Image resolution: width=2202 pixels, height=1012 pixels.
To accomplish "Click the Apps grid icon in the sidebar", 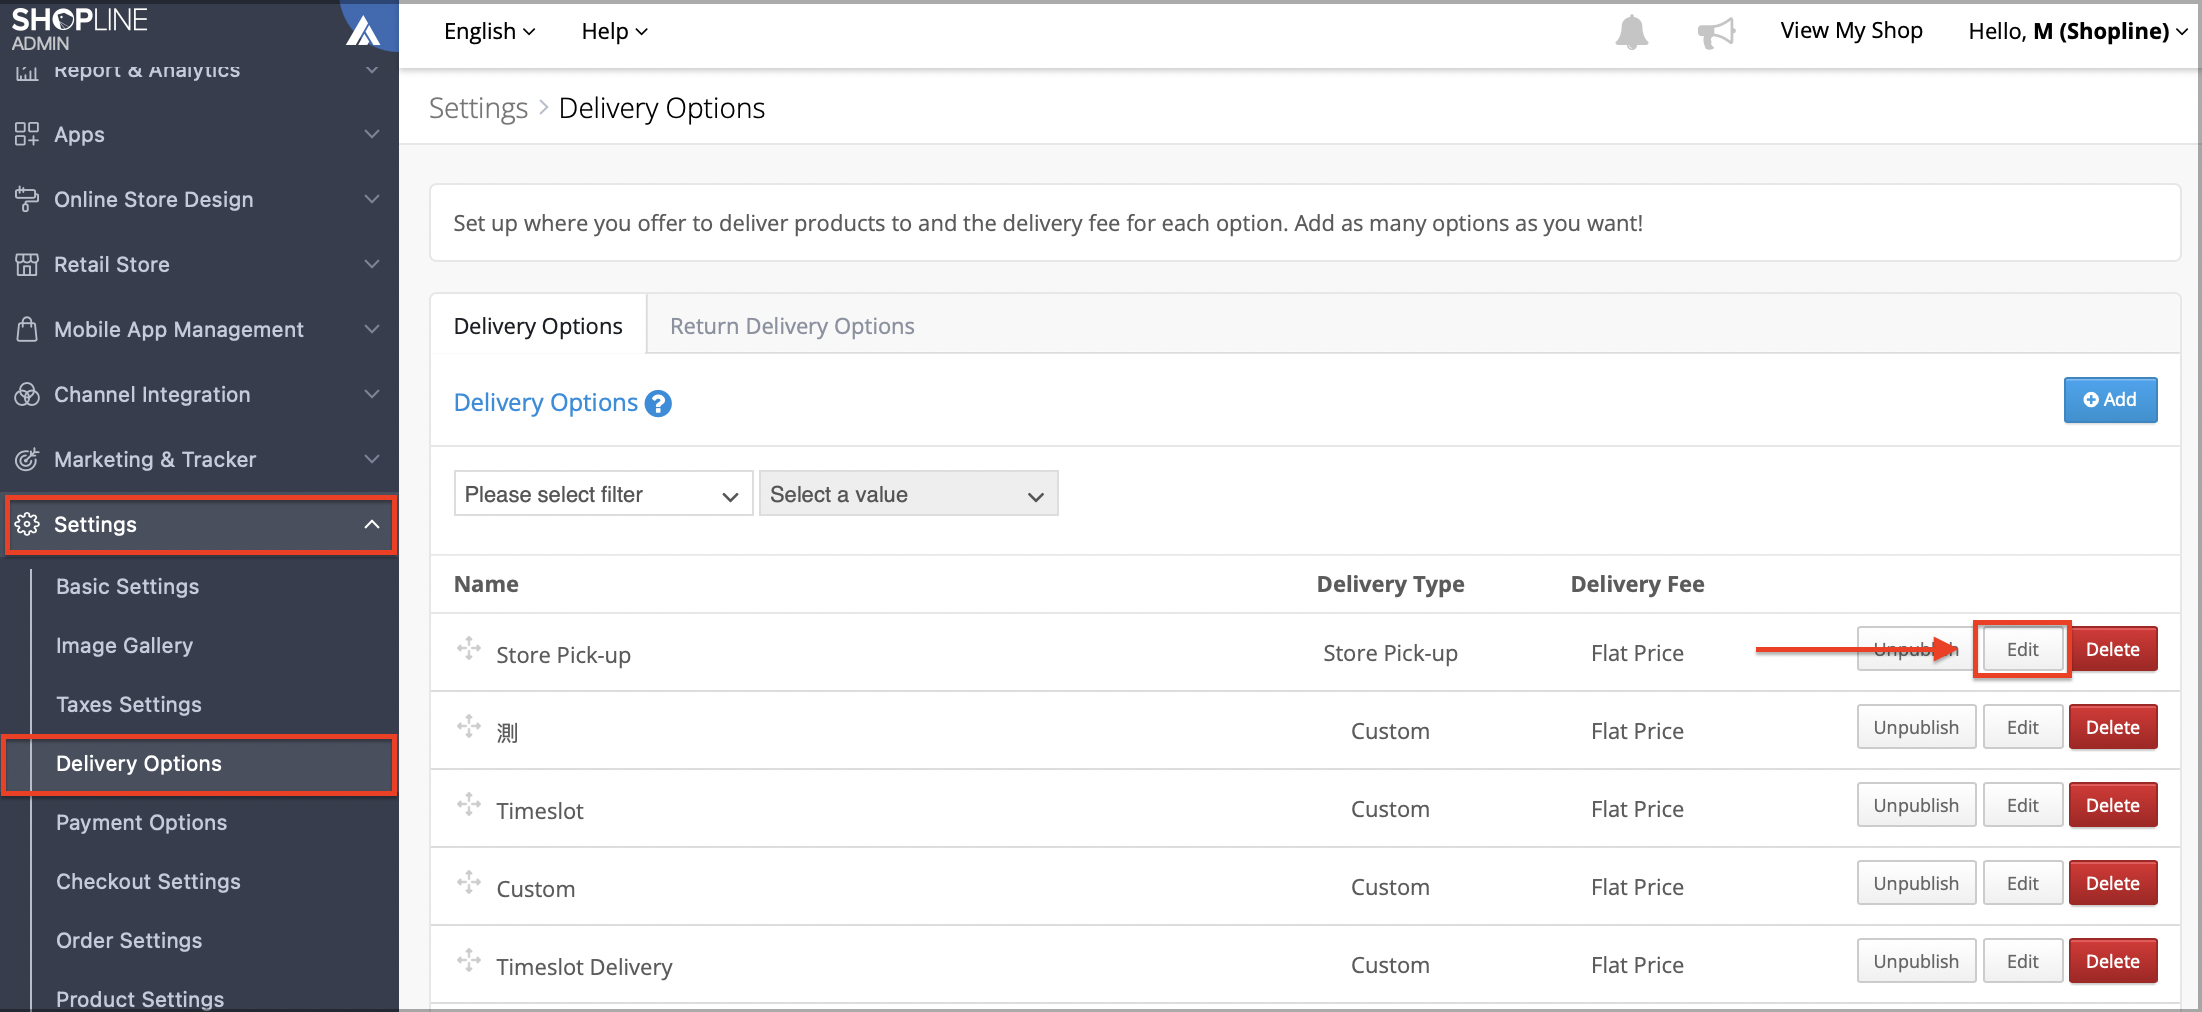I will point(27,134).
